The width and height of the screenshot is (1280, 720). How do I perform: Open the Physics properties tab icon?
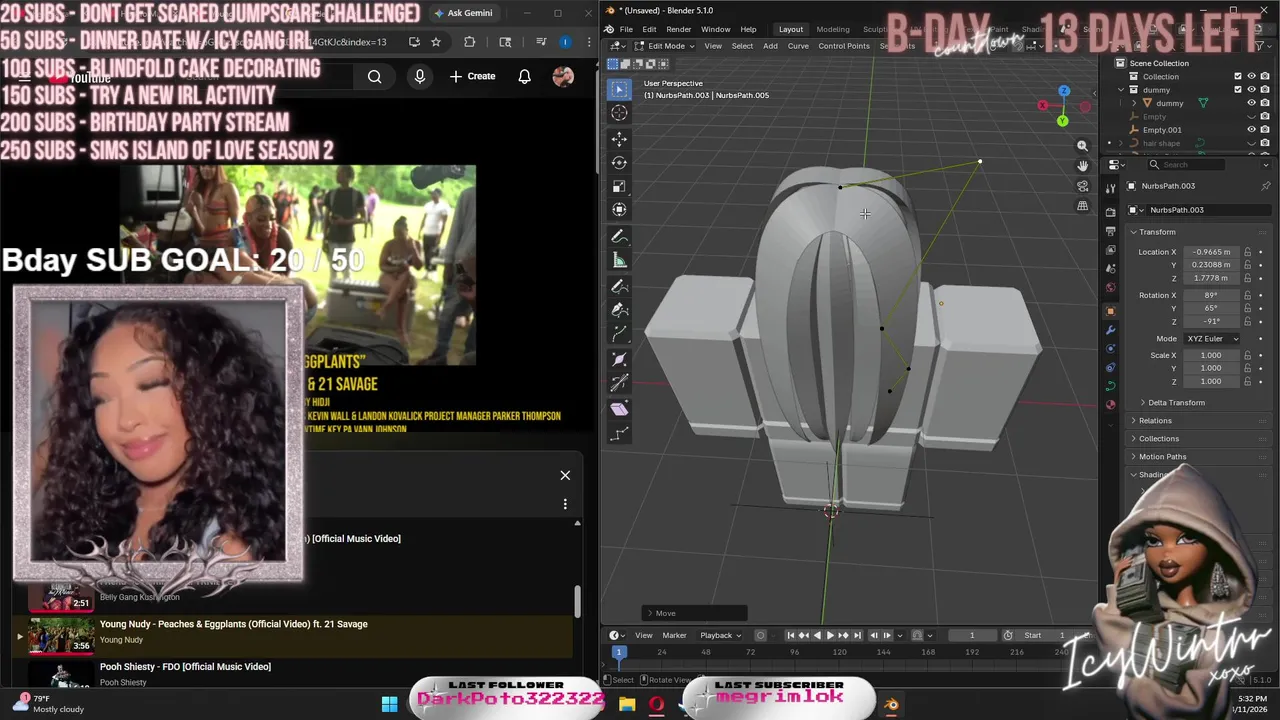coord(1110,349)
